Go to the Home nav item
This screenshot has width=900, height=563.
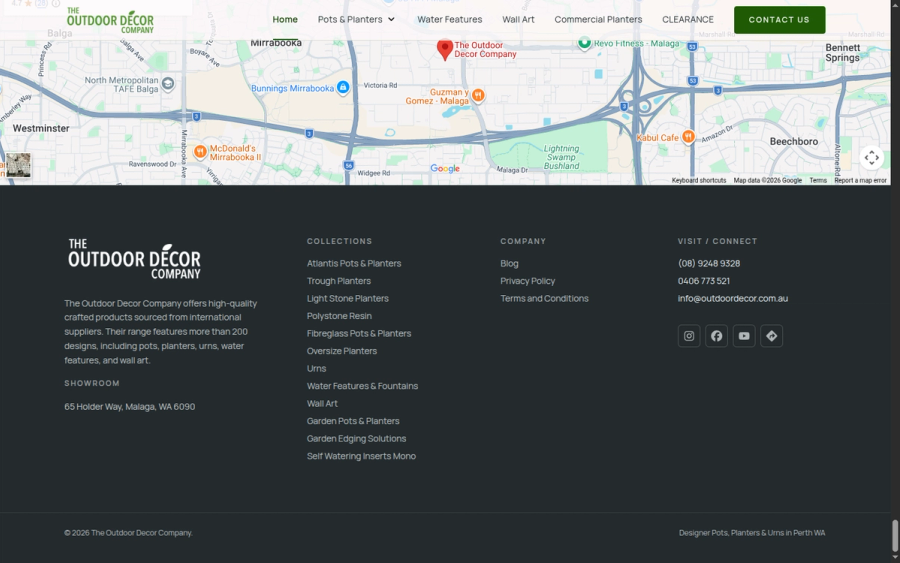285,20
